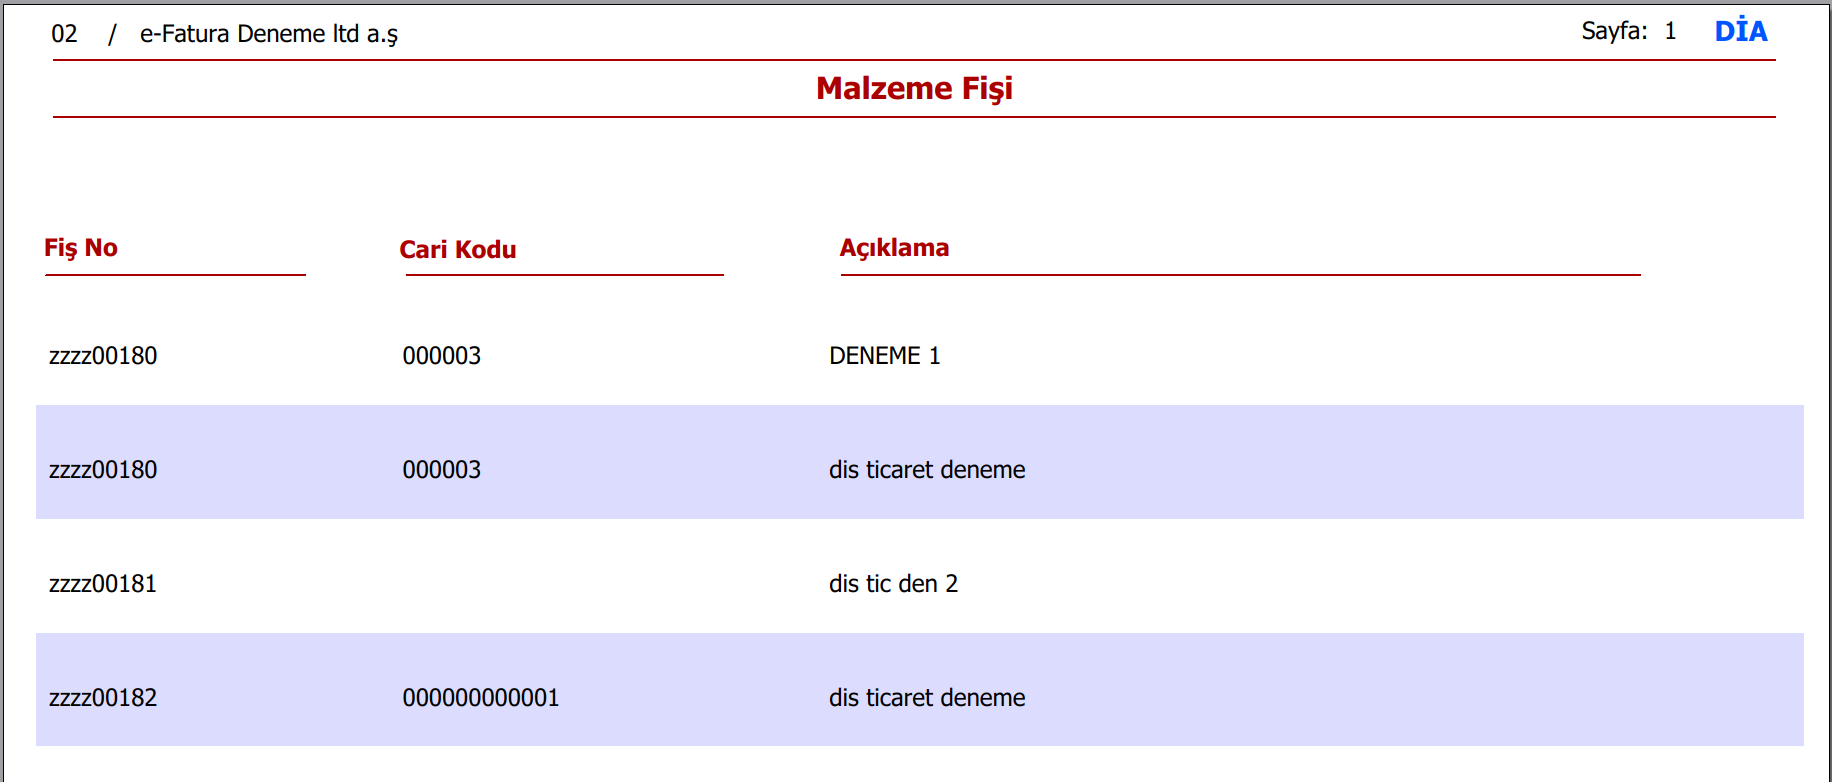The height and width of the screenshot is (782, 1832).
Task: Click cari kodu 000003 in DENEME 1 row
Action: click(x=442, y=356)
